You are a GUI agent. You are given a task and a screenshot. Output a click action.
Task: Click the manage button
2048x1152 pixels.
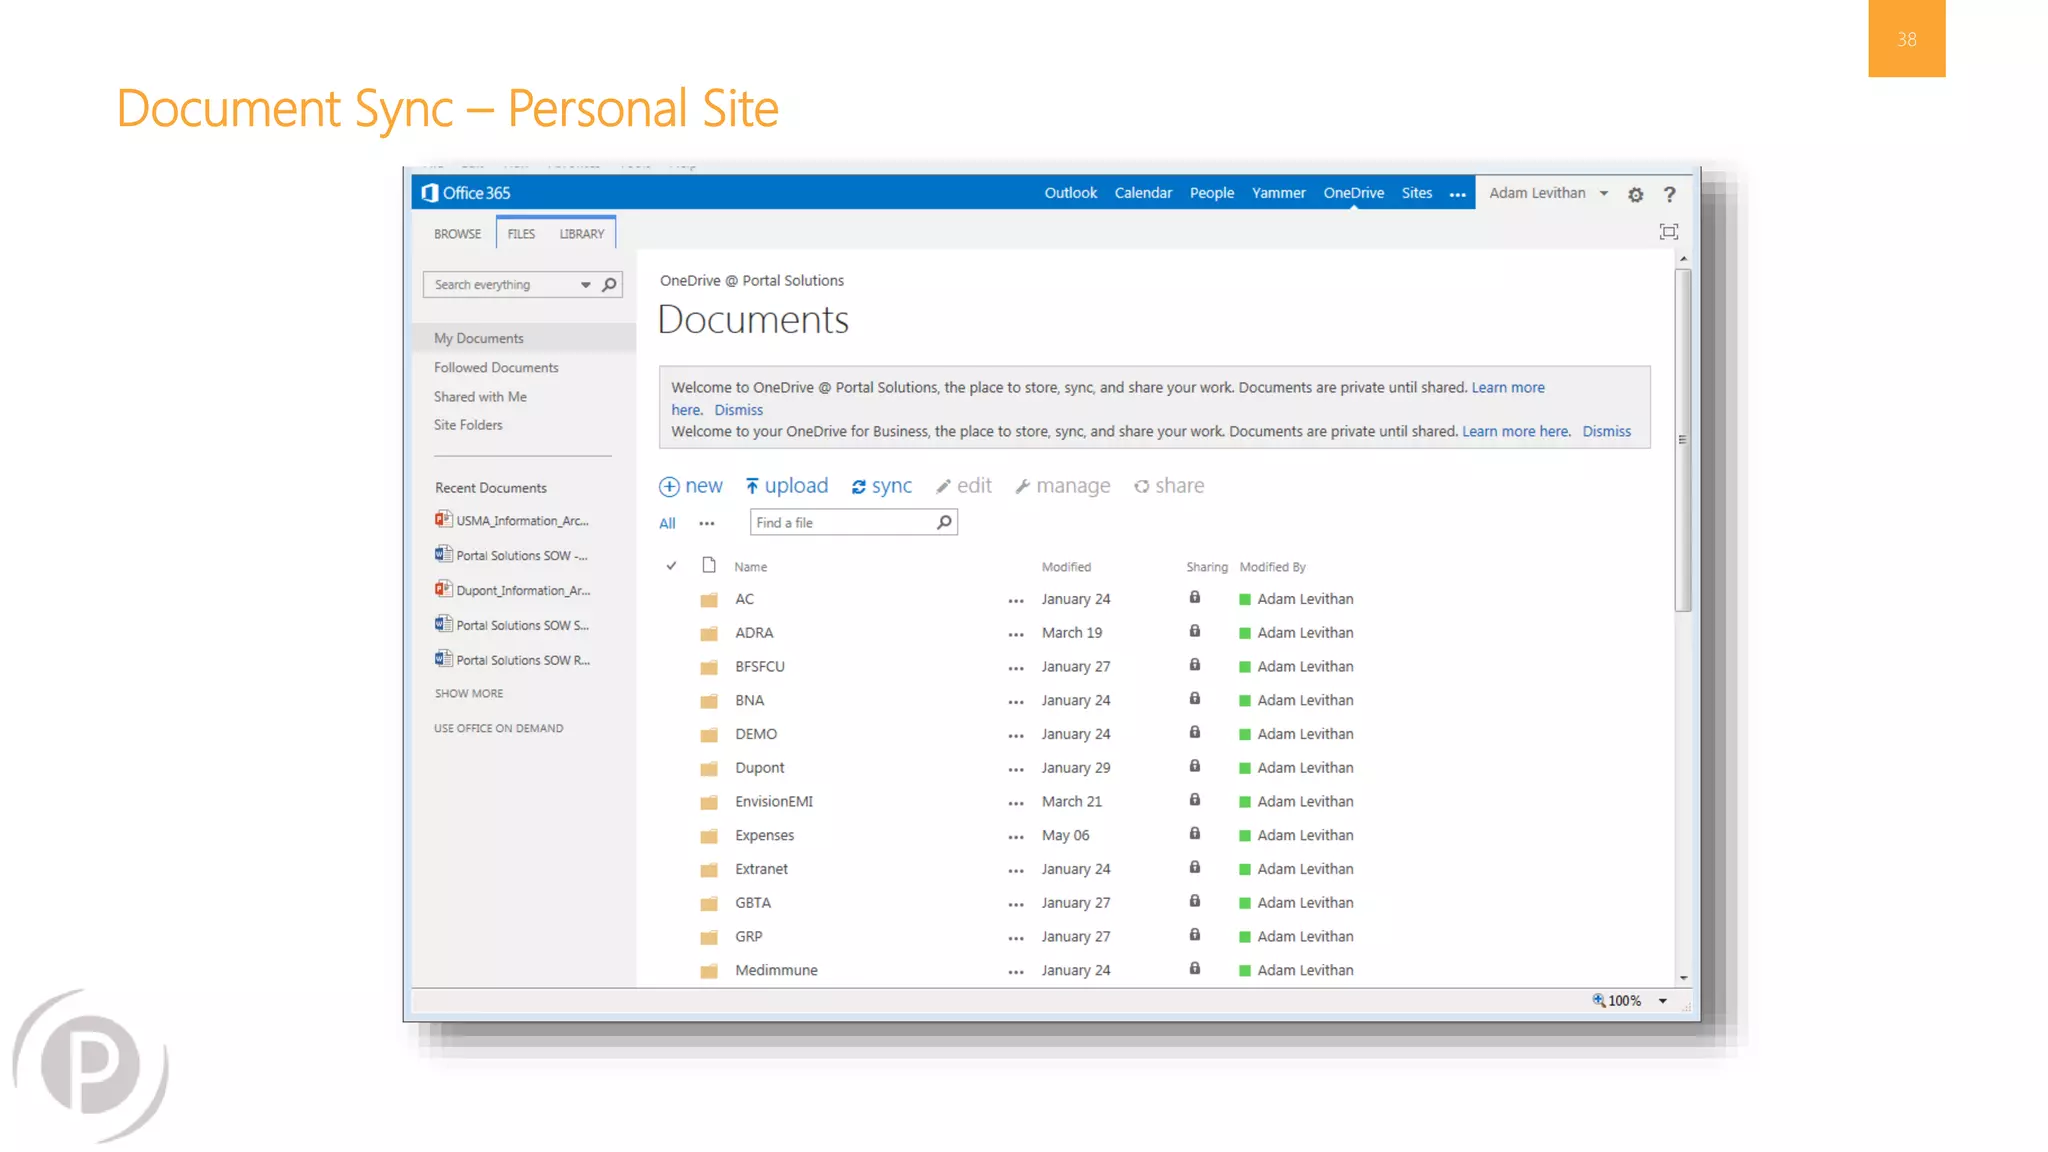(x=1062, y=486)
